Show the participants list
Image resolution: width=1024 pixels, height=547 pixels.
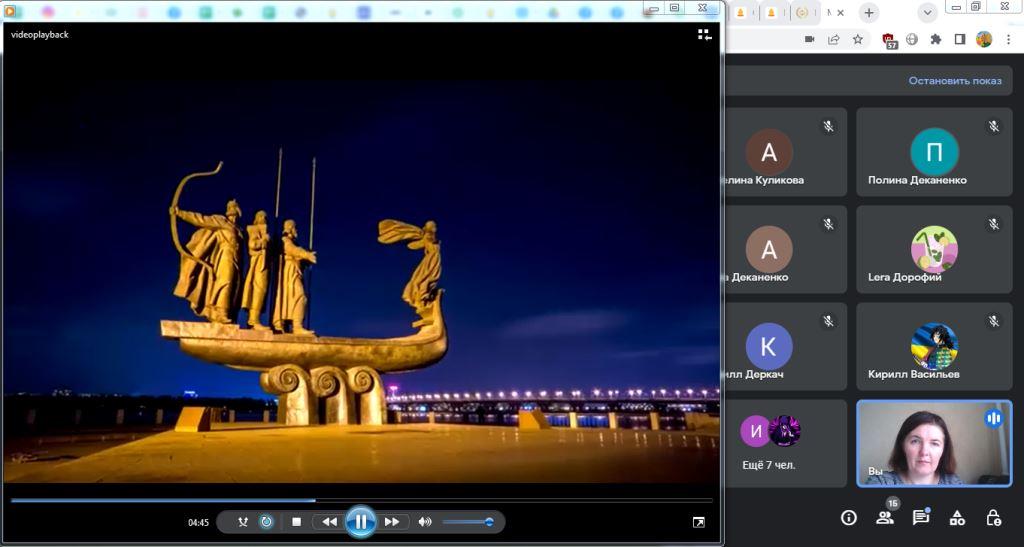(x=885, y=518)
